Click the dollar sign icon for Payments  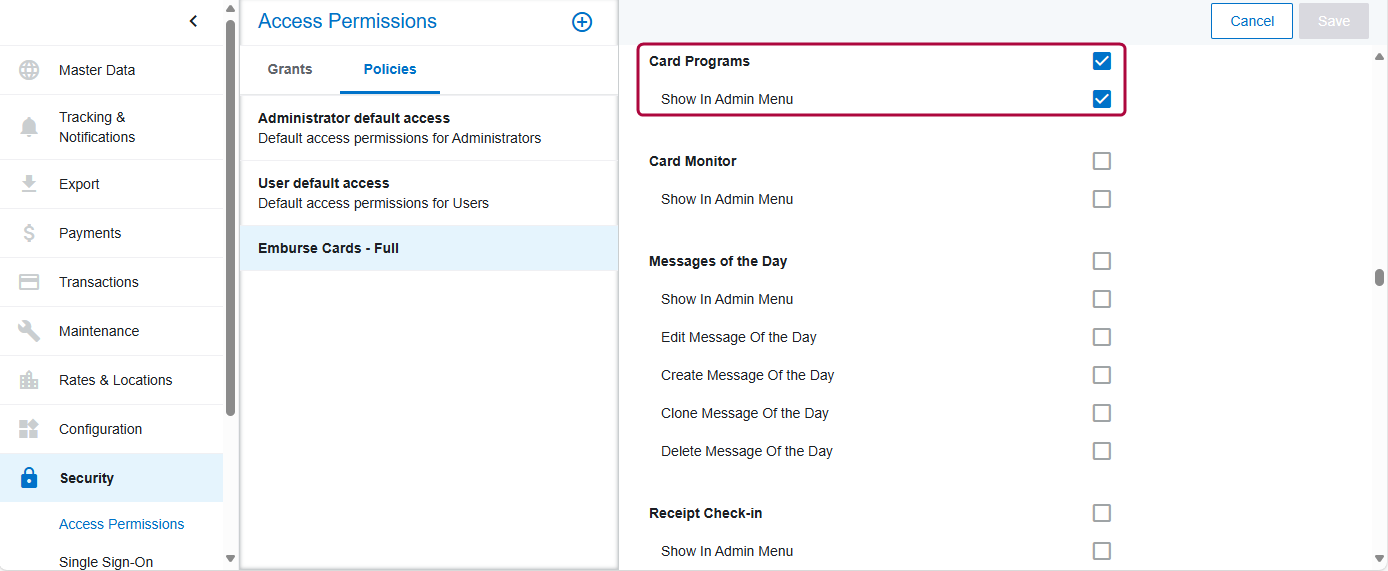click(29, 233)
